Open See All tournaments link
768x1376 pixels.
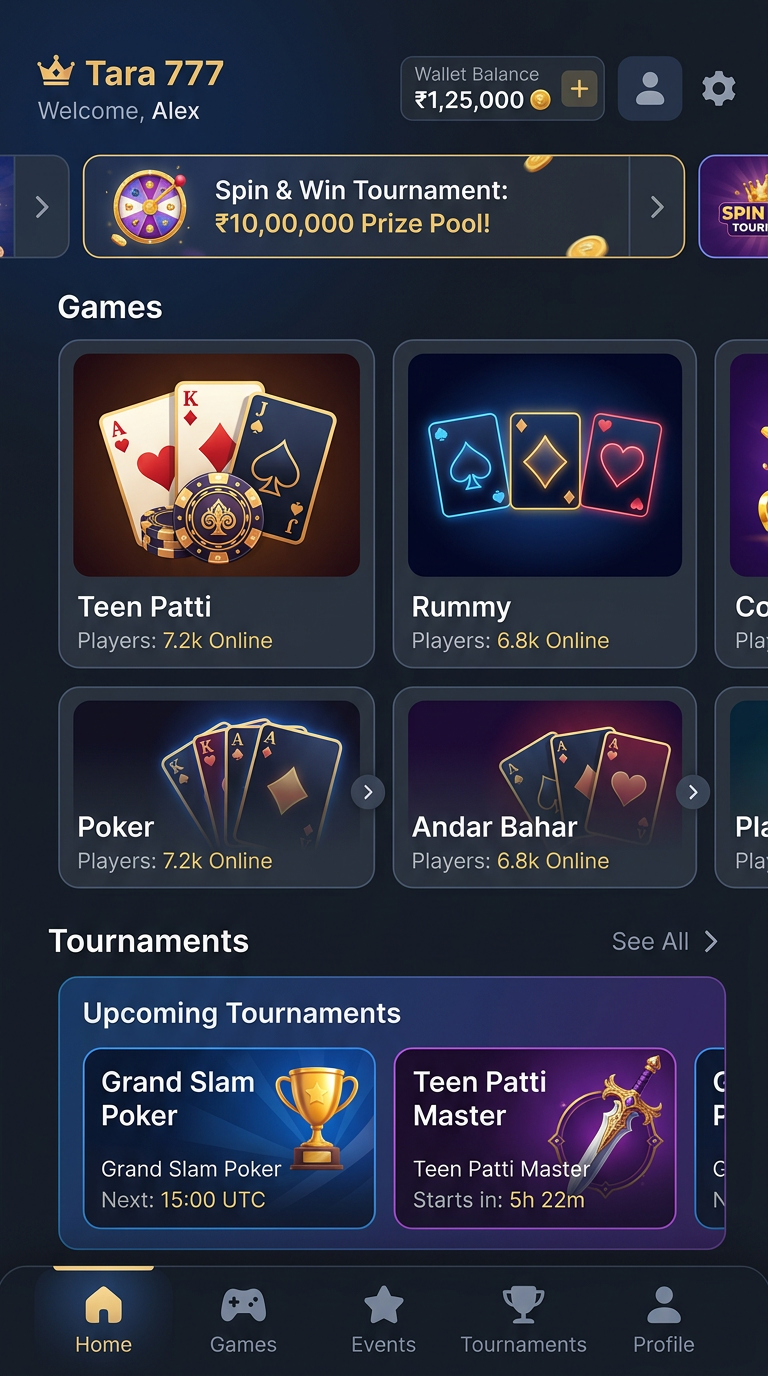pyautogui.click(x=665, y=941)
